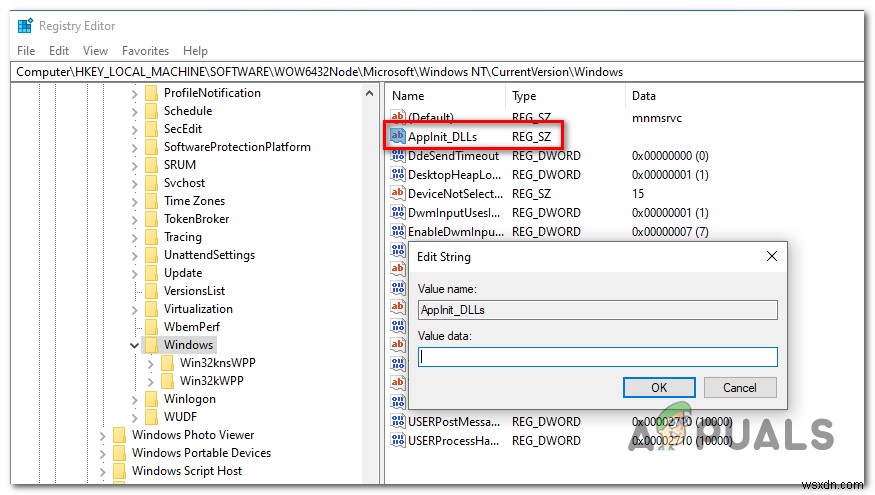Click the ProfileNotification folder icon

pos(151,93)
